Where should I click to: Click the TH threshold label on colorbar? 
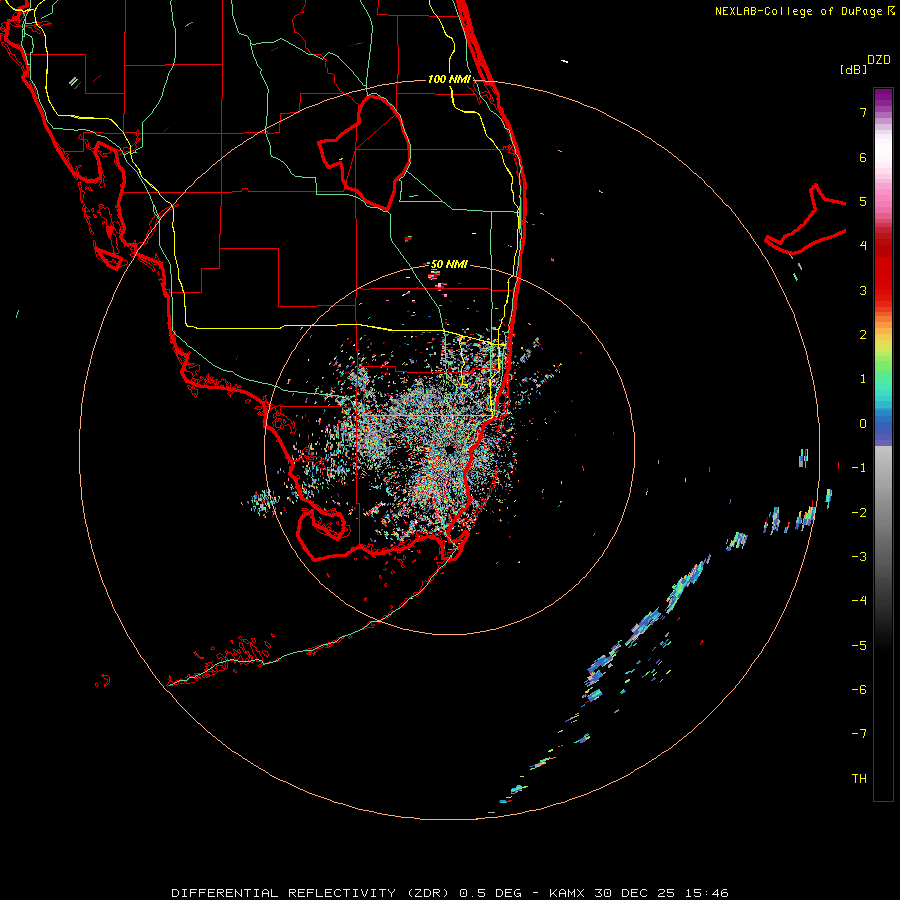point(859,778)
